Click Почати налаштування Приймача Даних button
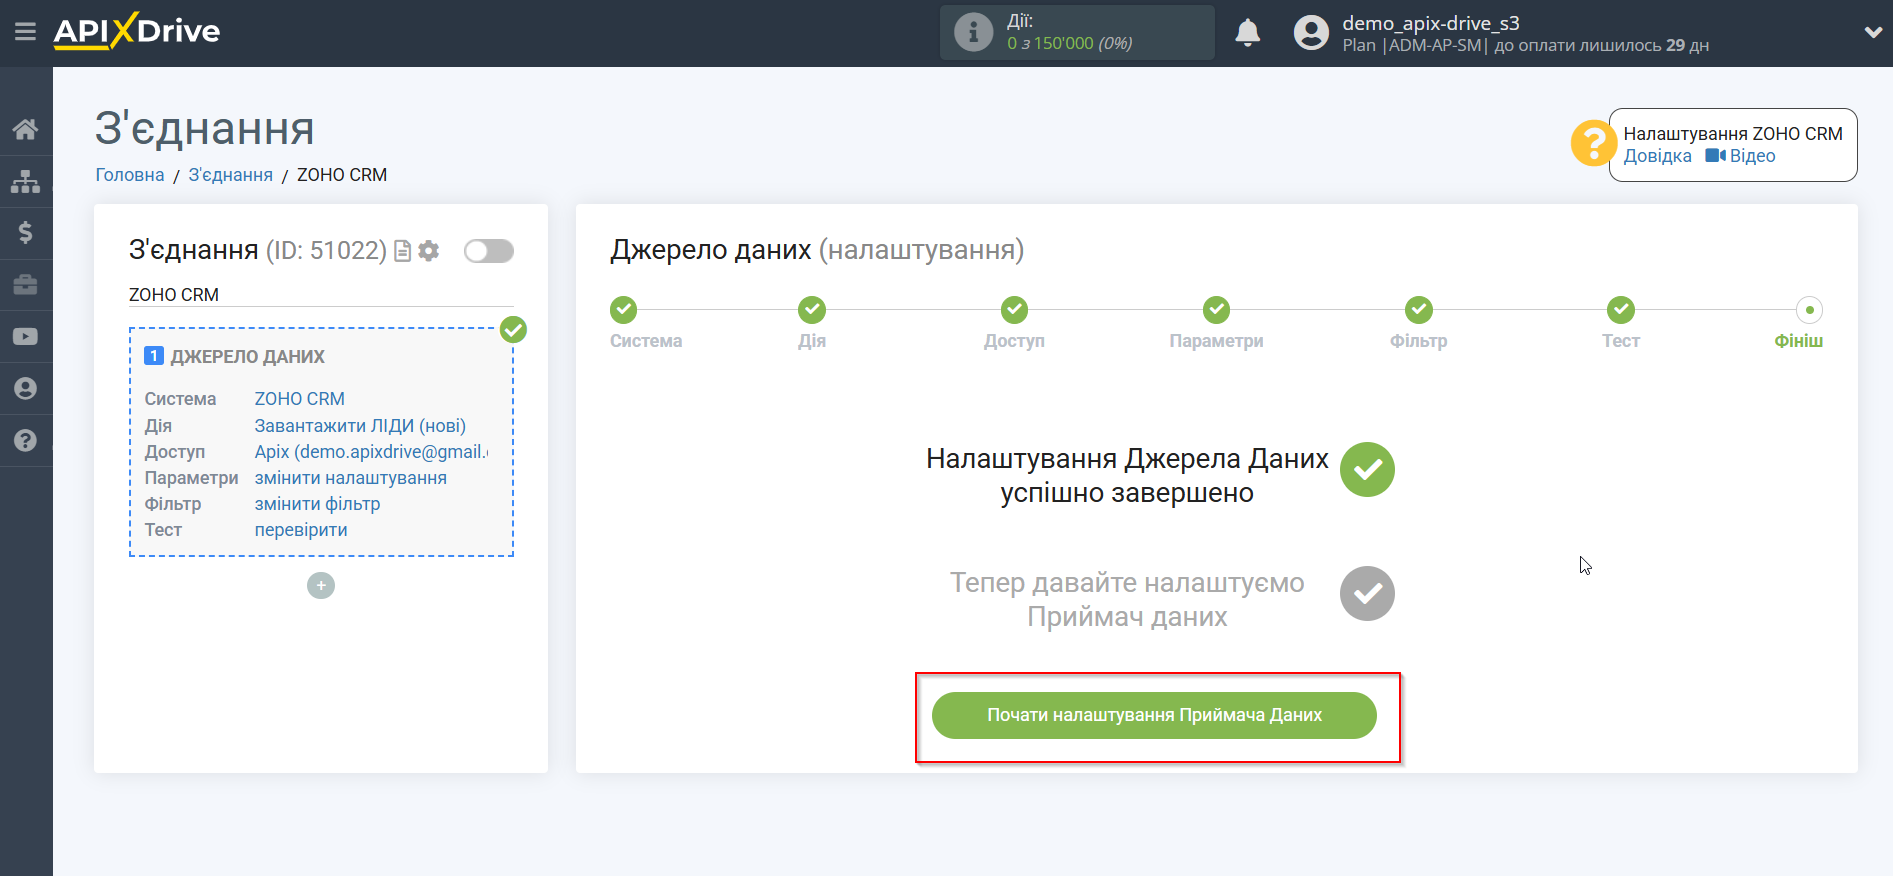 click(x=1154, y=716)
